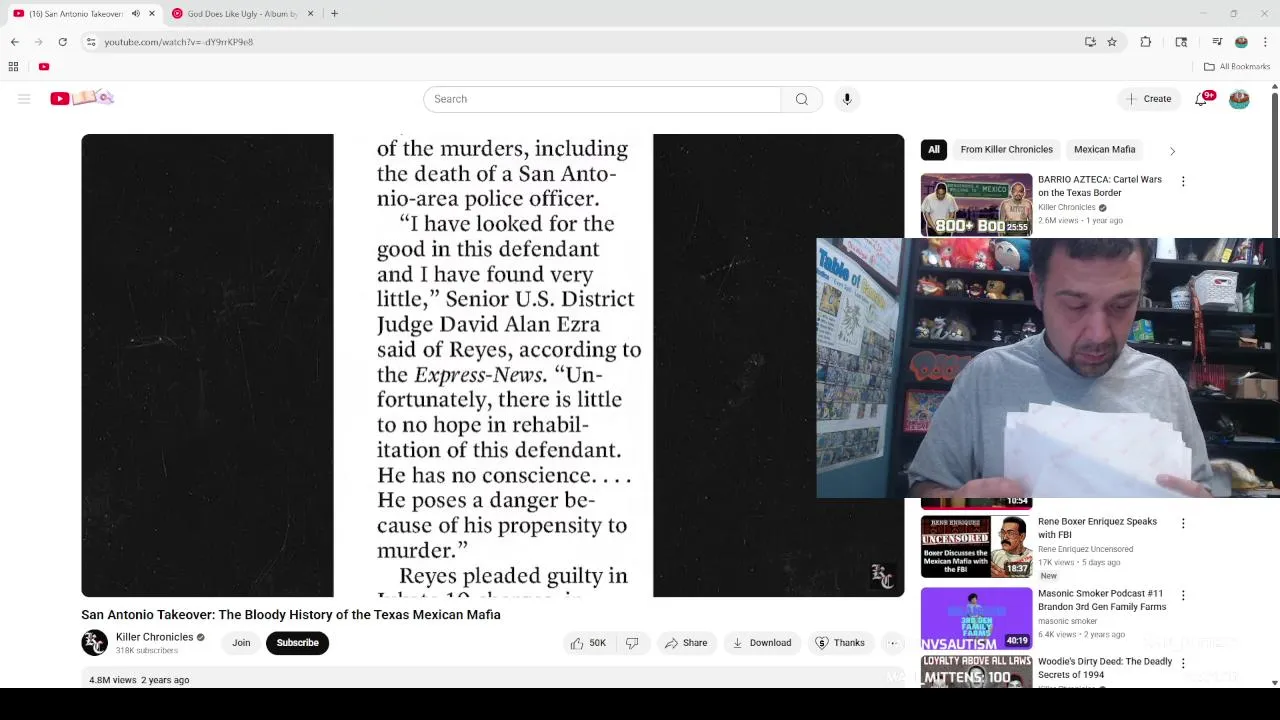Open options for BARRIO AZTECA video

[x=1183, y=182]
